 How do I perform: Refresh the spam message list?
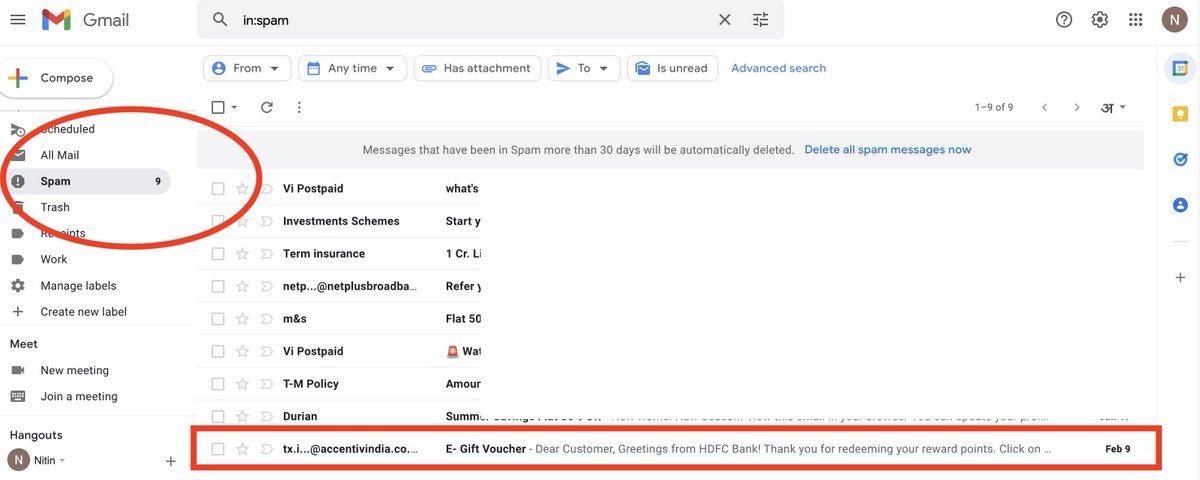tap(266, 107)
